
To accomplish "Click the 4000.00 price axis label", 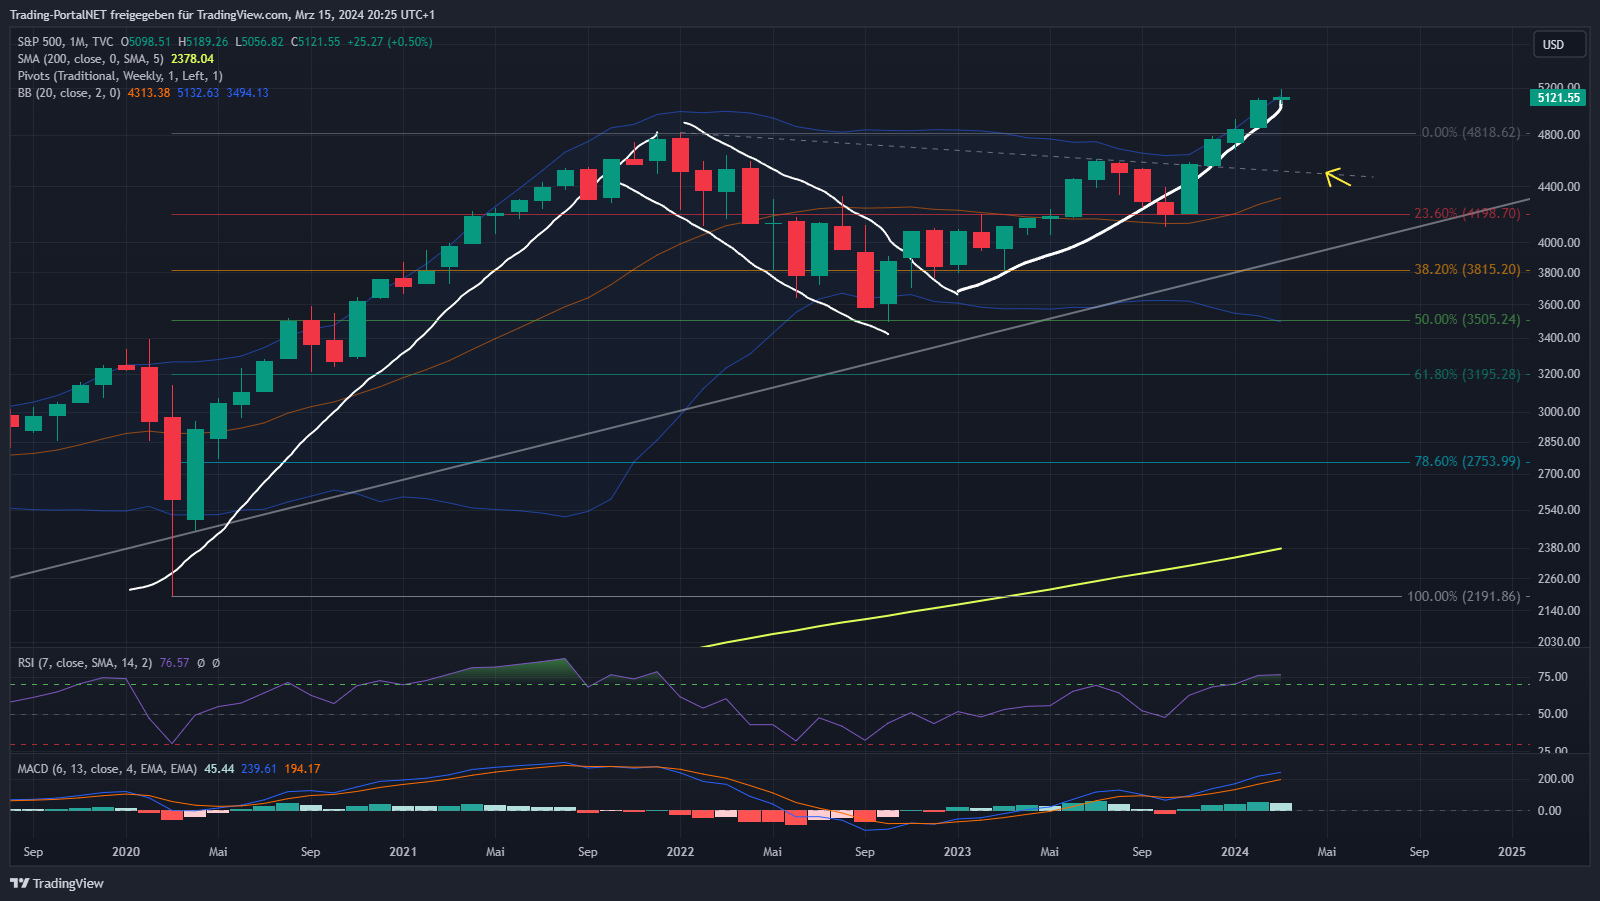I will 1558,243.
